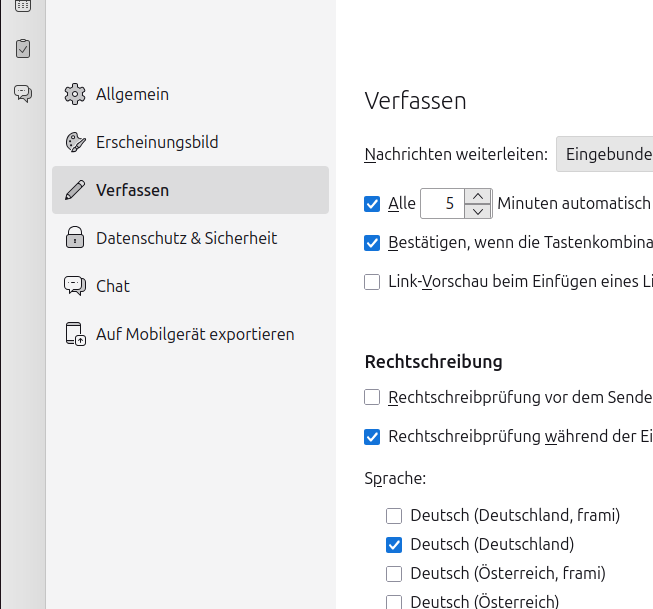This screenshot has height=609, width=653.
Task: Click the gear icon beside Allgemein
Action: click(x=75, y=95)
